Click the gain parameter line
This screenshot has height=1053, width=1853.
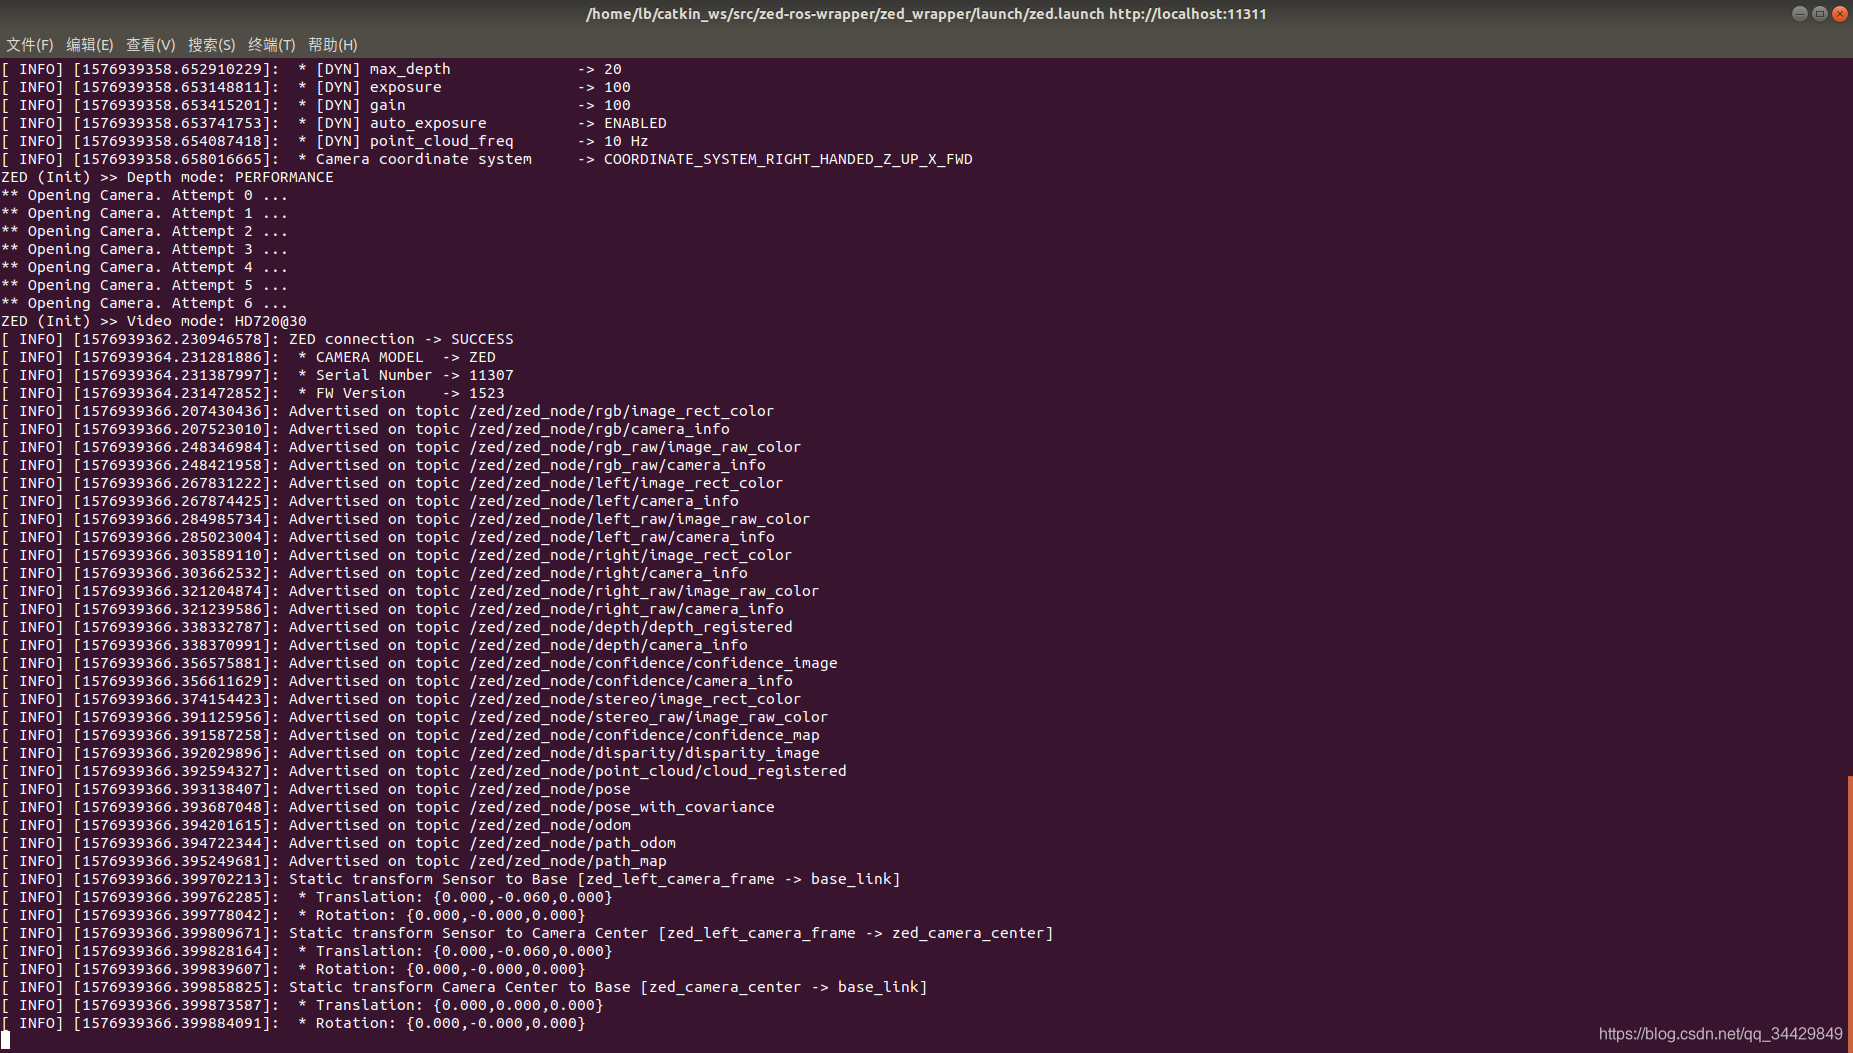(316, 105)
